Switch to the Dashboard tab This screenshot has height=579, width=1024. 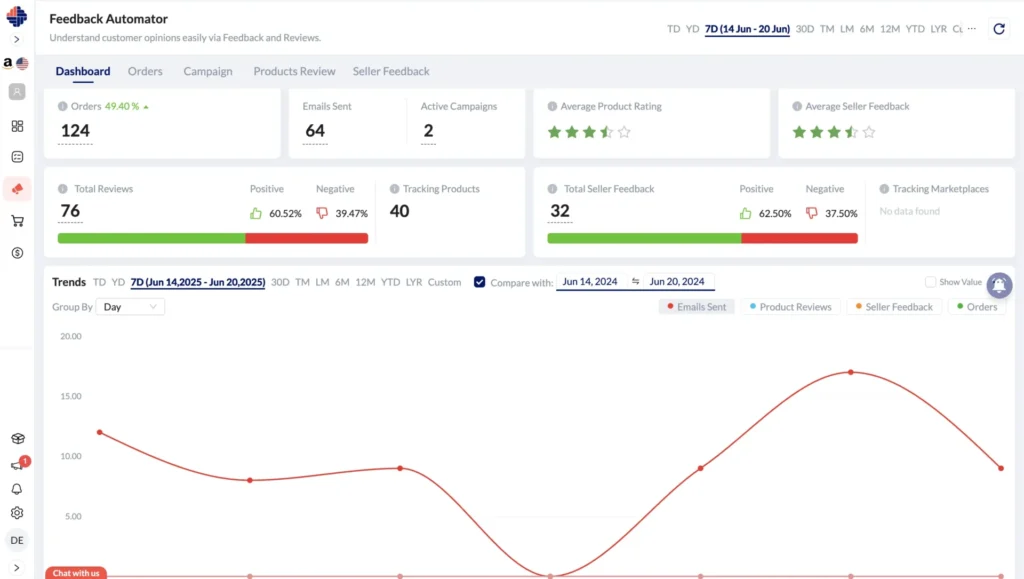(83, 71)
